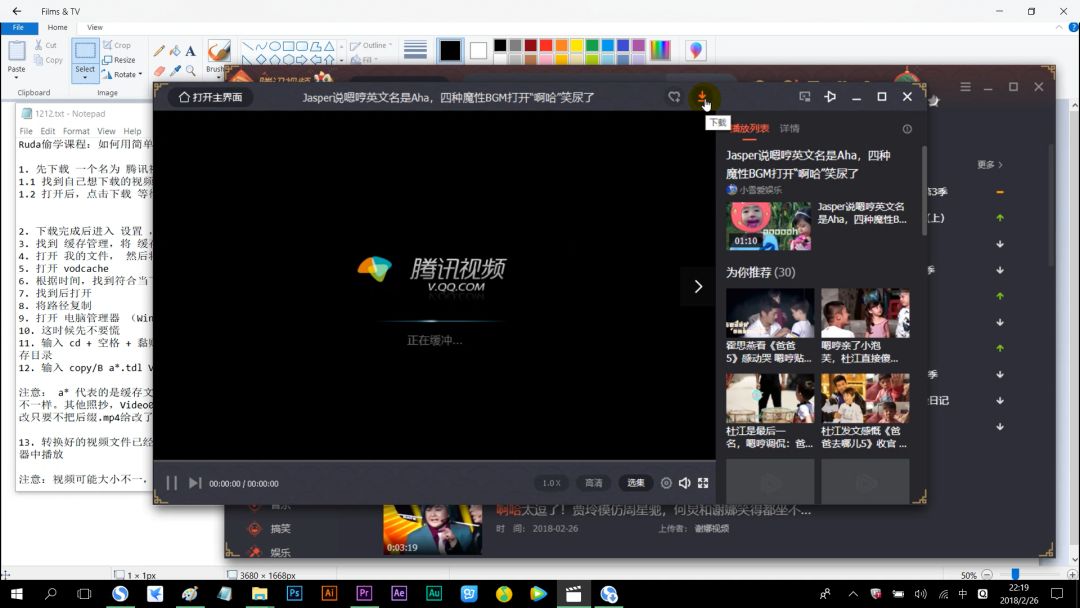Click the zoom out minus button in Paint
1080x608 pixels.
[x=987, y=575]
